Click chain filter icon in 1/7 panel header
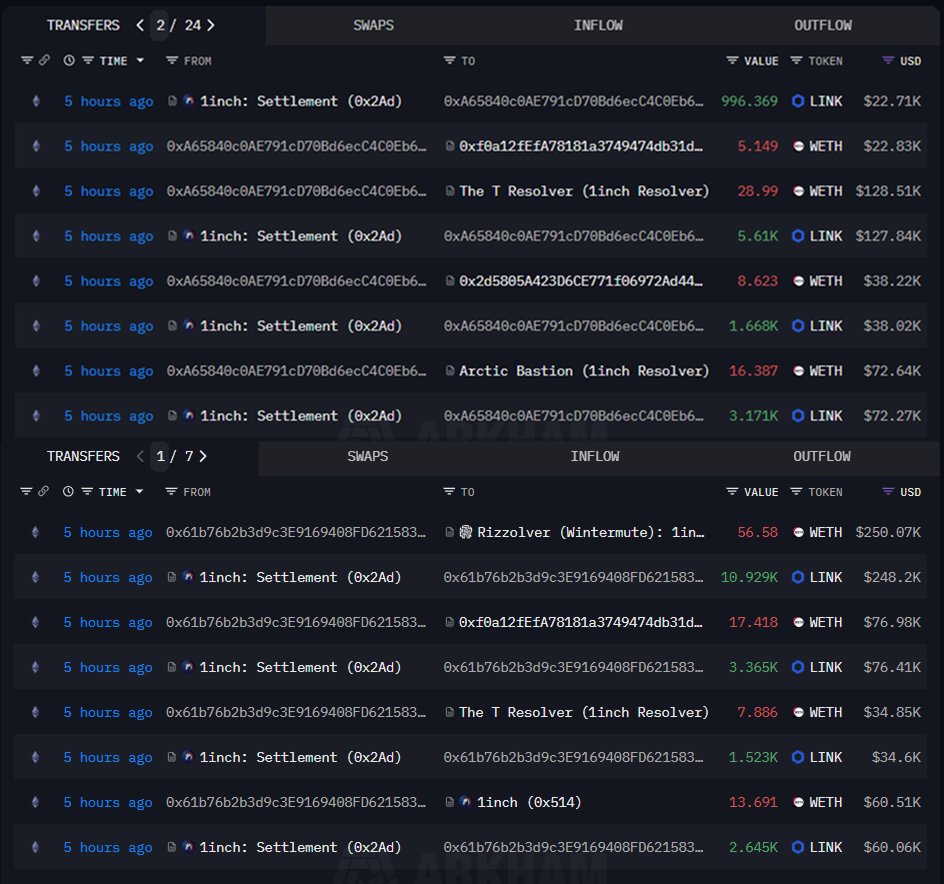The height and width of the screenshot is (884, 944). (26, 491)
